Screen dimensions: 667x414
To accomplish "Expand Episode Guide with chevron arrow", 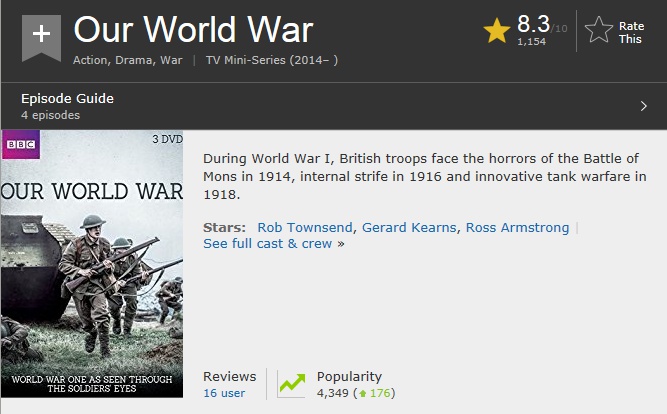I will point(644,106).
